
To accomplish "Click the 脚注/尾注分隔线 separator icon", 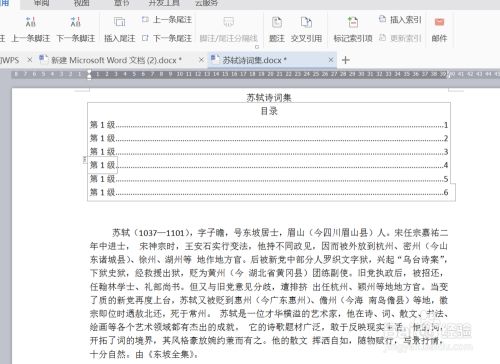I will pos(228,22).
